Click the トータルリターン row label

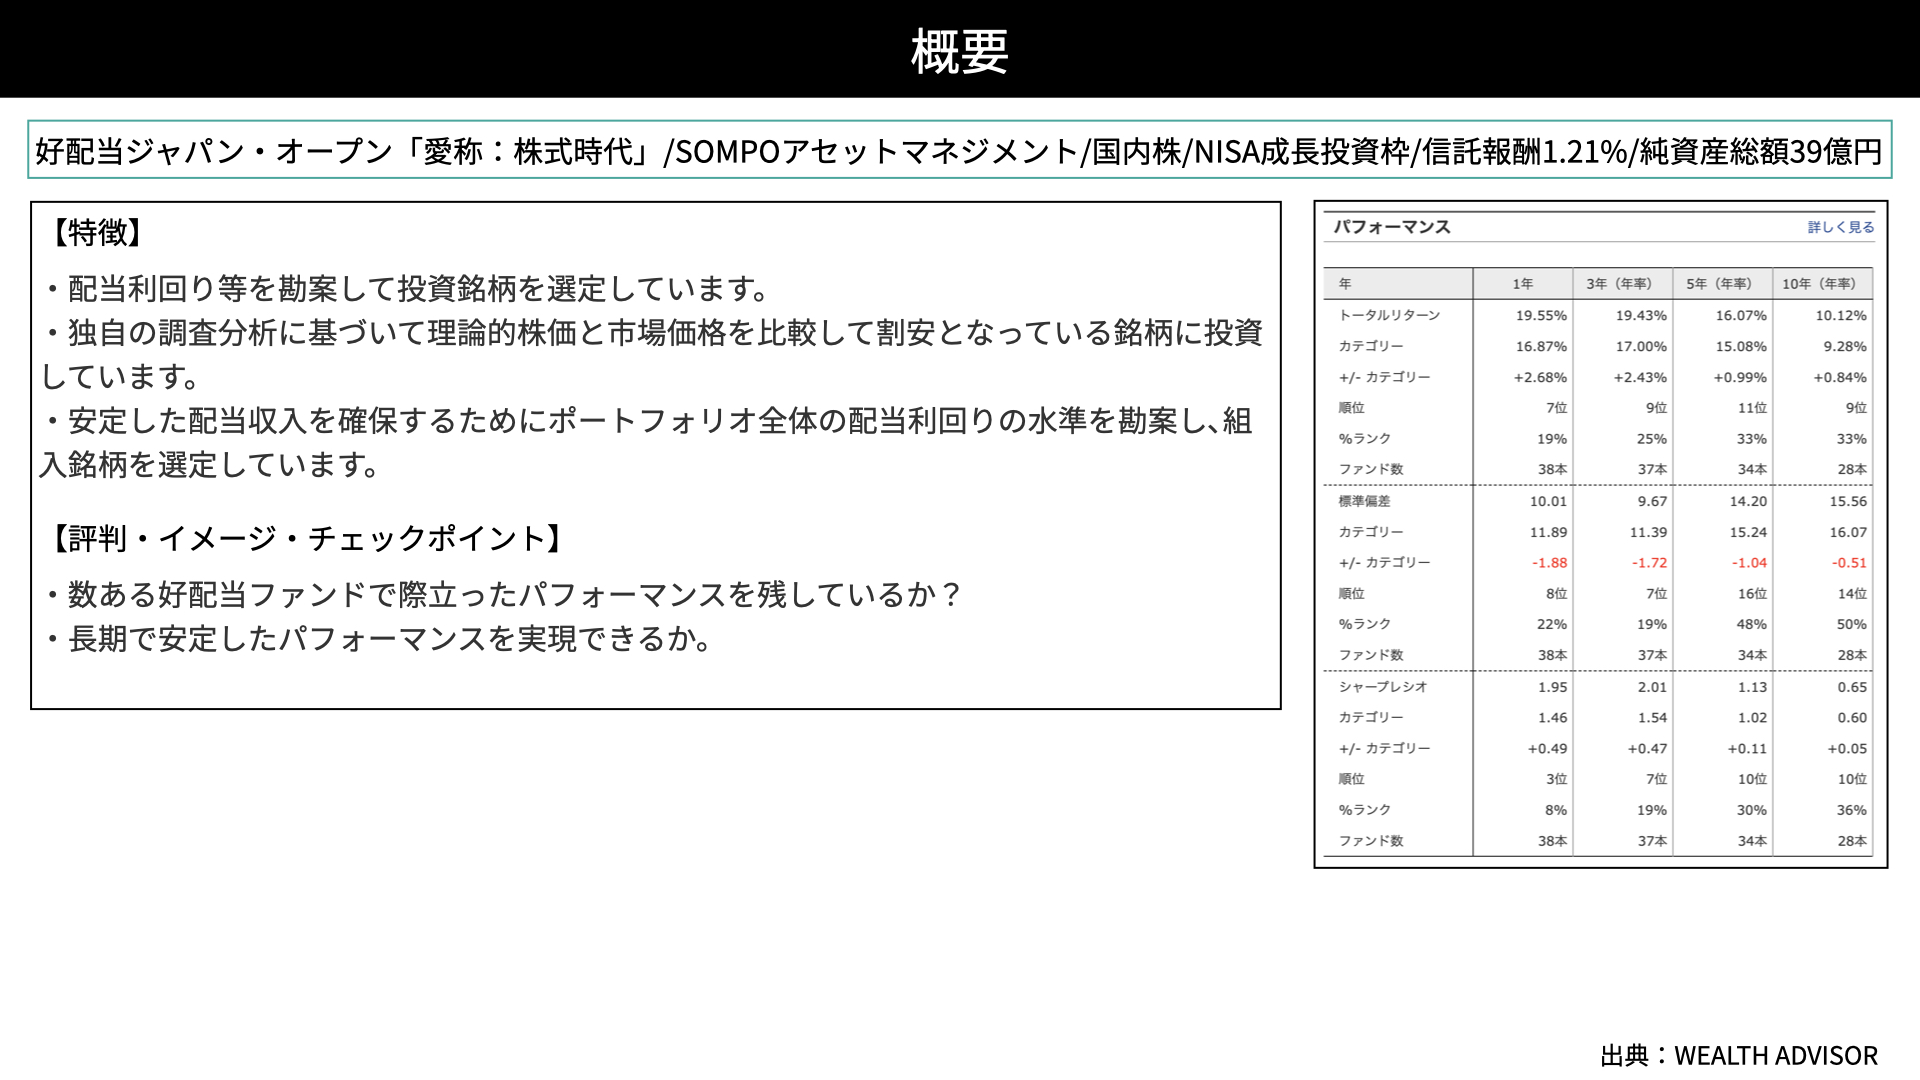(1389, 315)
